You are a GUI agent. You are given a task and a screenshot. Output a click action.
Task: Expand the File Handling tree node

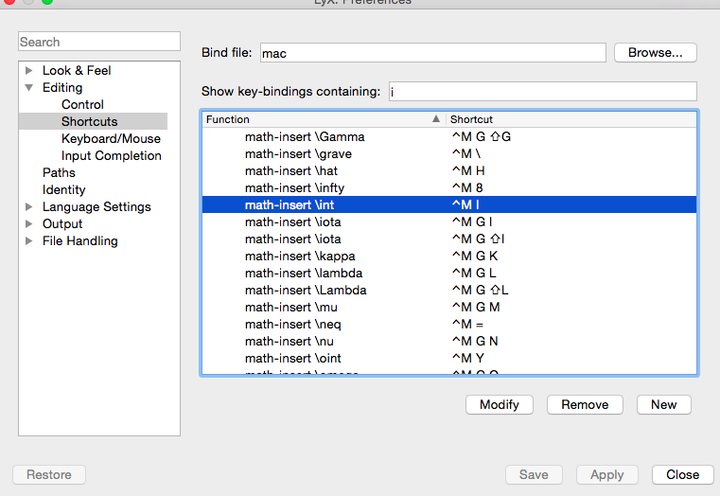(29, 241)
